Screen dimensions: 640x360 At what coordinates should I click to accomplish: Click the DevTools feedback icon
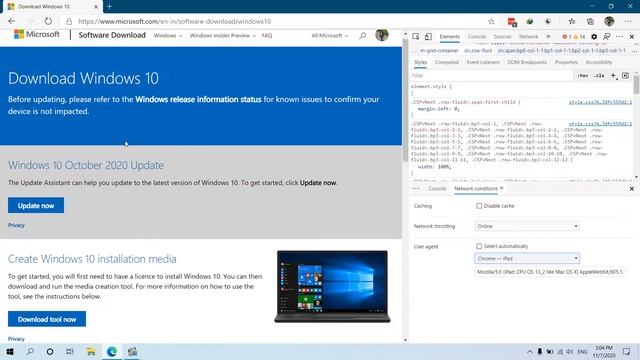tap(607, 36)
